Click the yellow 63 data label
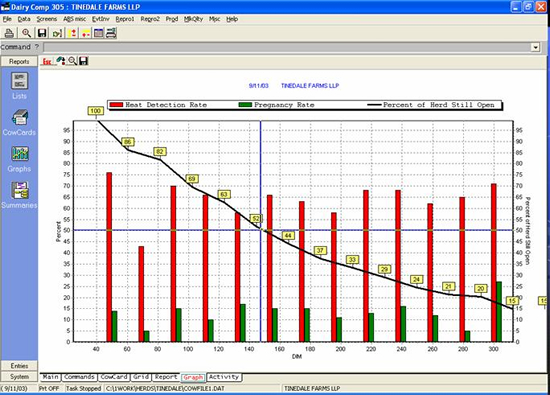 [224, 194]
